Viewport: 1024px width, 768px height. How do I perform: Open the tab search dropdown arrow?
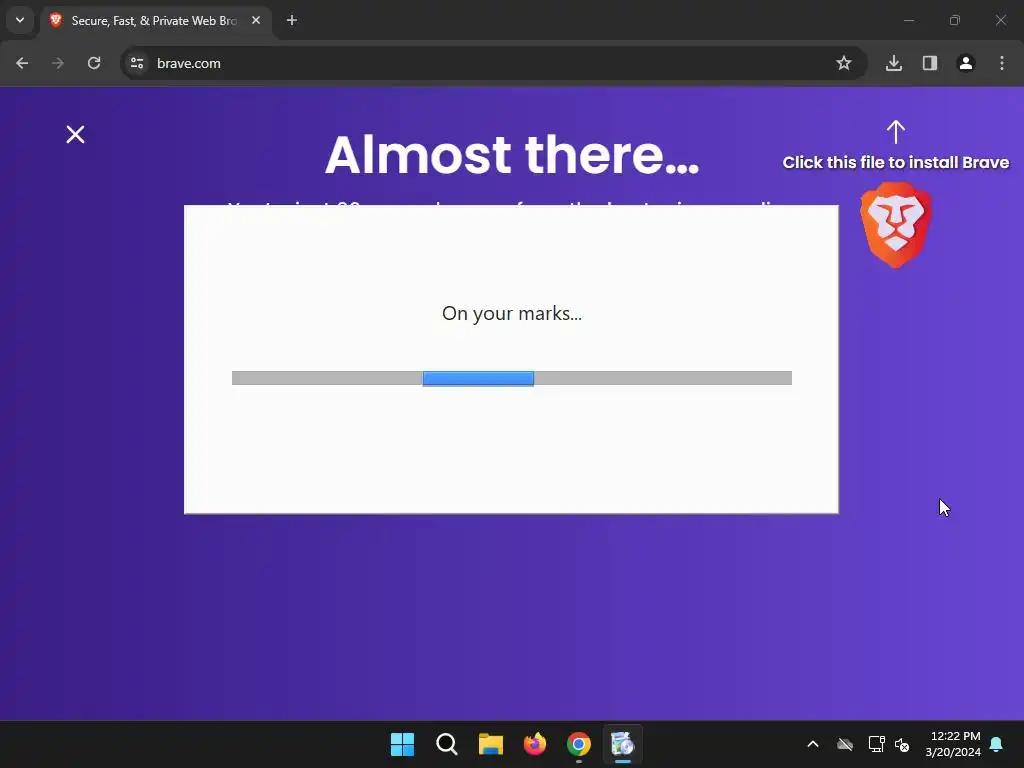point(20,20)
